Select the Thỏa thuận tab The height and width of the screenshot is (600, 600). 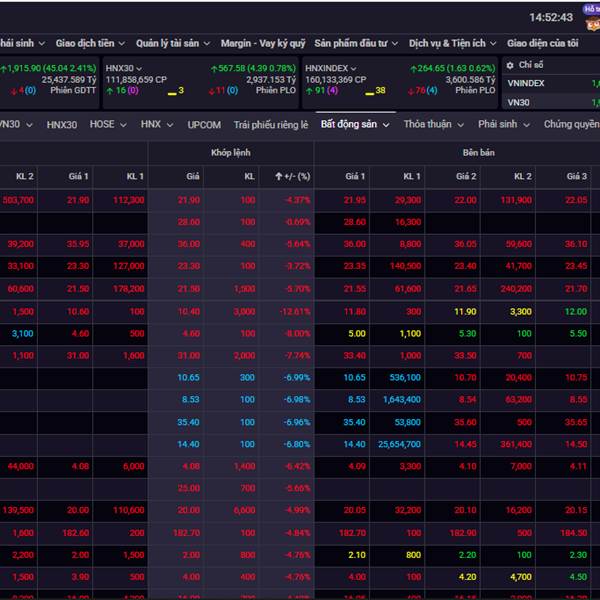point(433,125)
